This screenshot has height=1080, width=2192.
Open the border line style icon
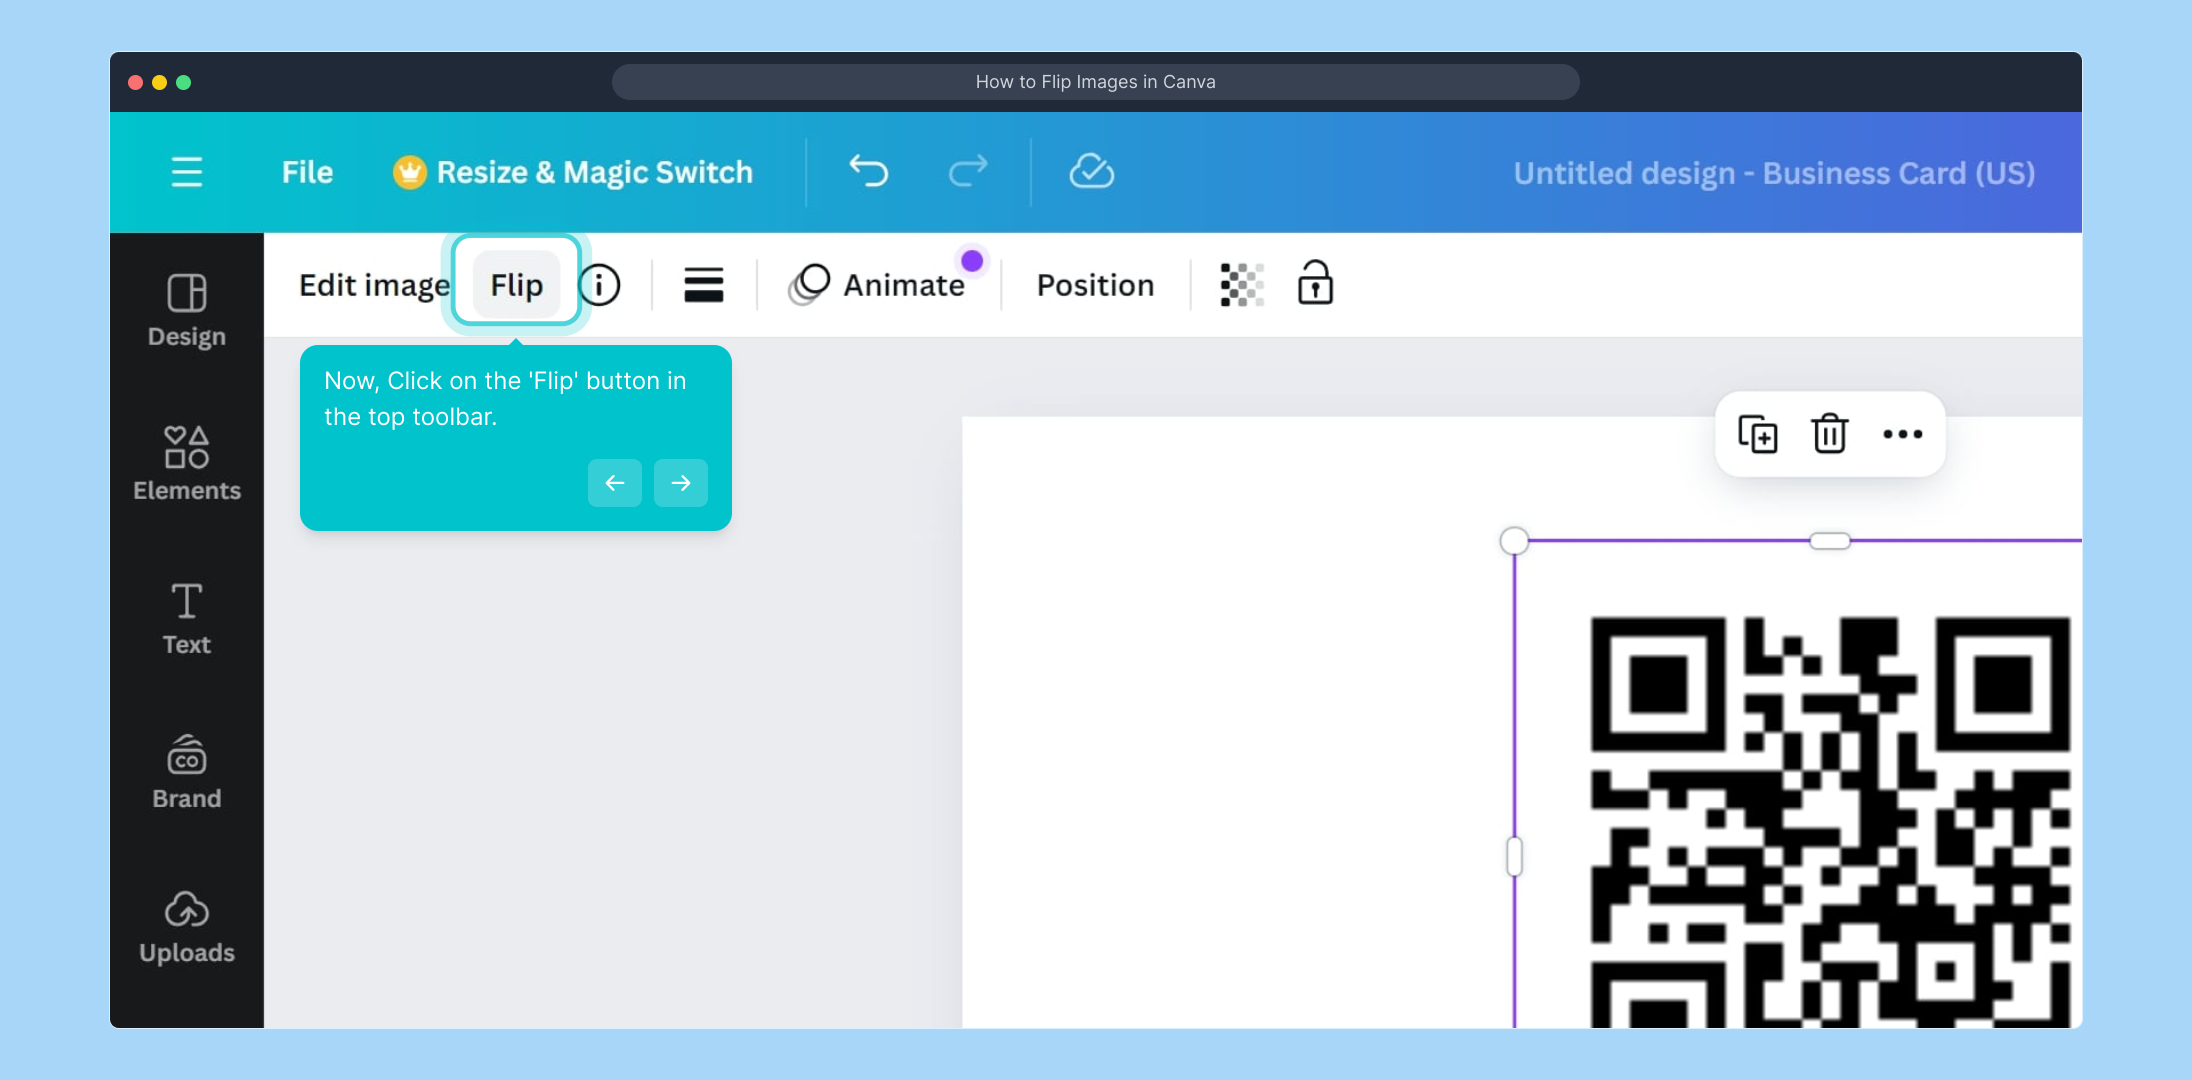click(x=704, y=285)
